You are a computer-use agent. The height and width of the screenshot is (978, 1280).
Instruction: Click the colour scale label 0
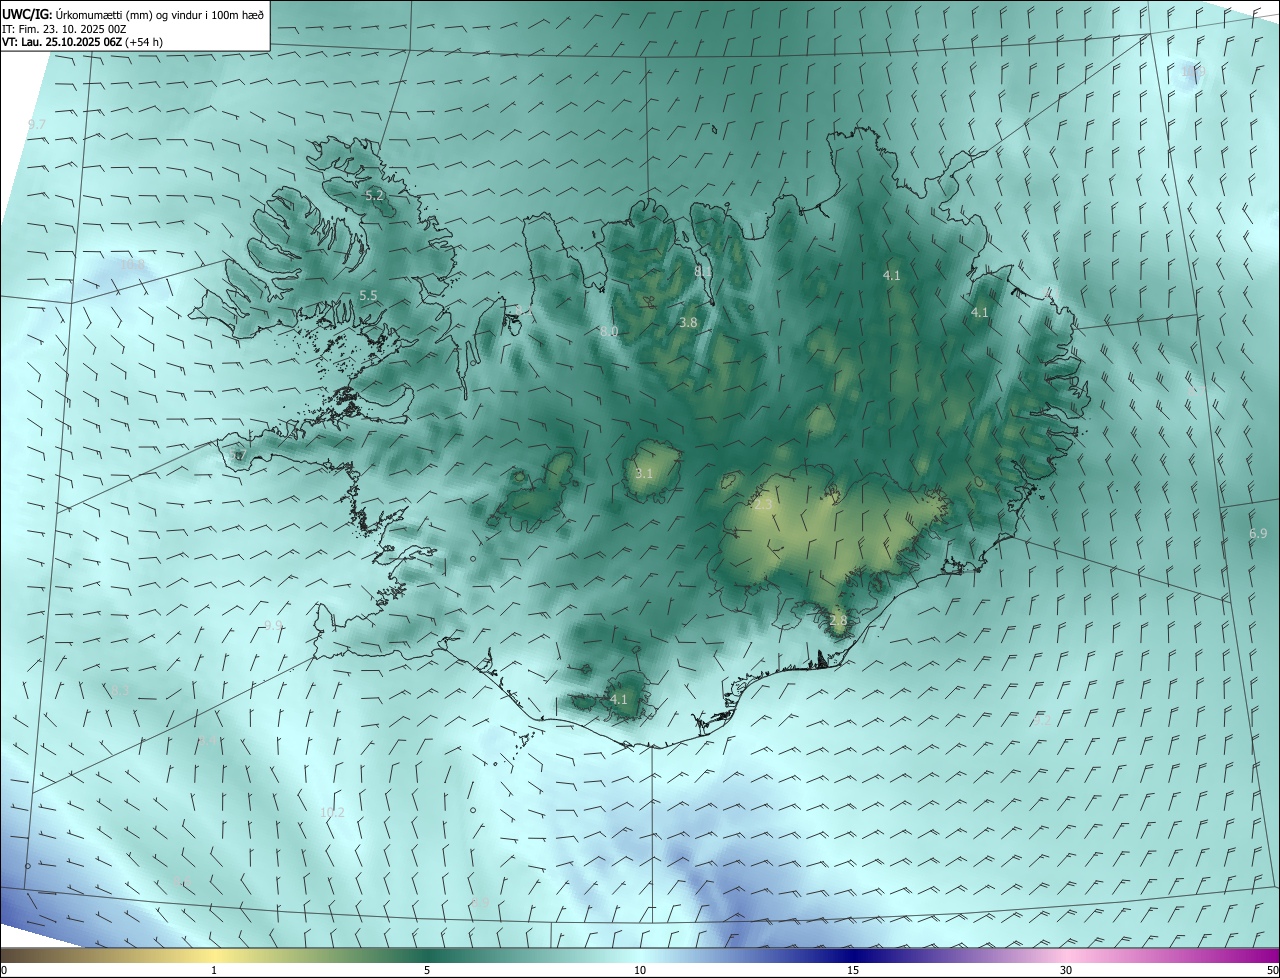(4, 970)
